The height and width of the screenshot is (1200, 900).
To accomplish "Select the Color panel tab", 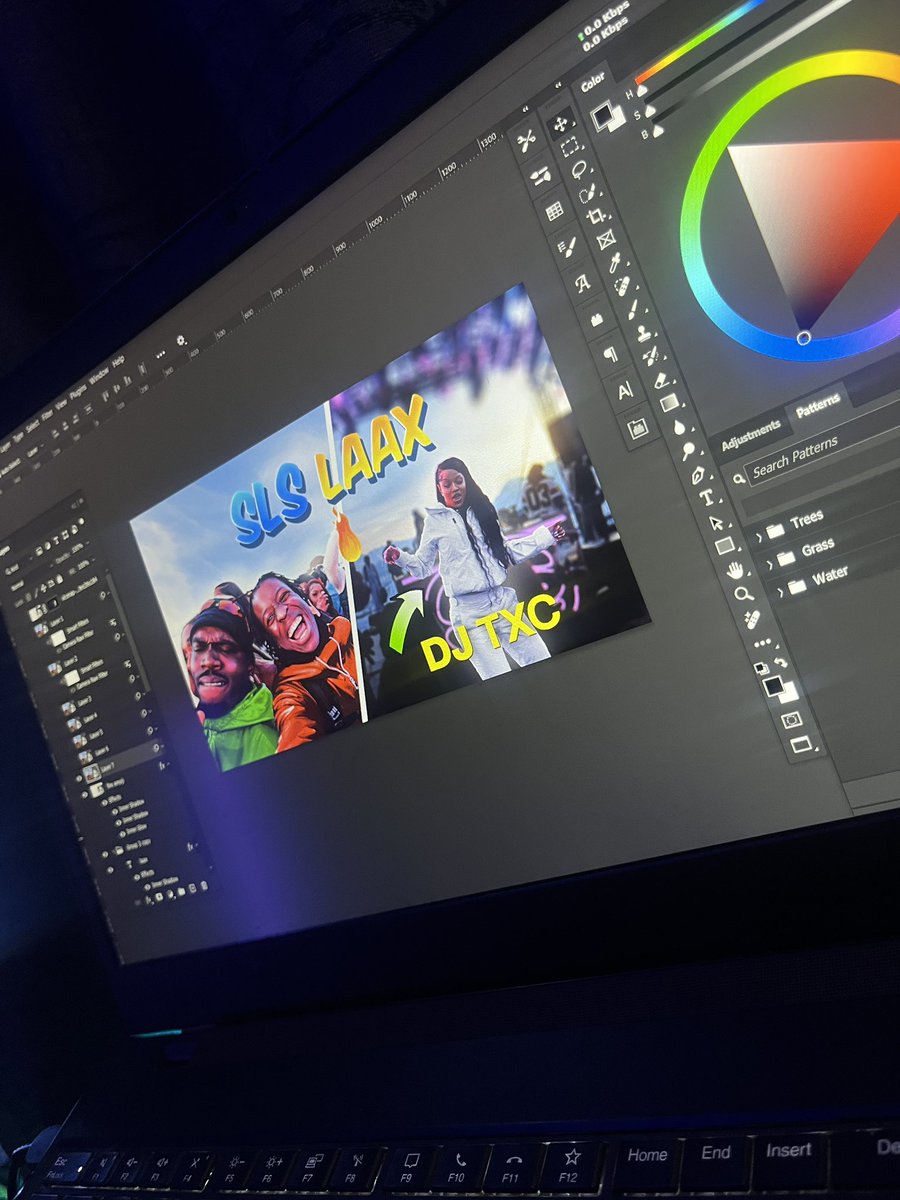I will tap(594, 82).
